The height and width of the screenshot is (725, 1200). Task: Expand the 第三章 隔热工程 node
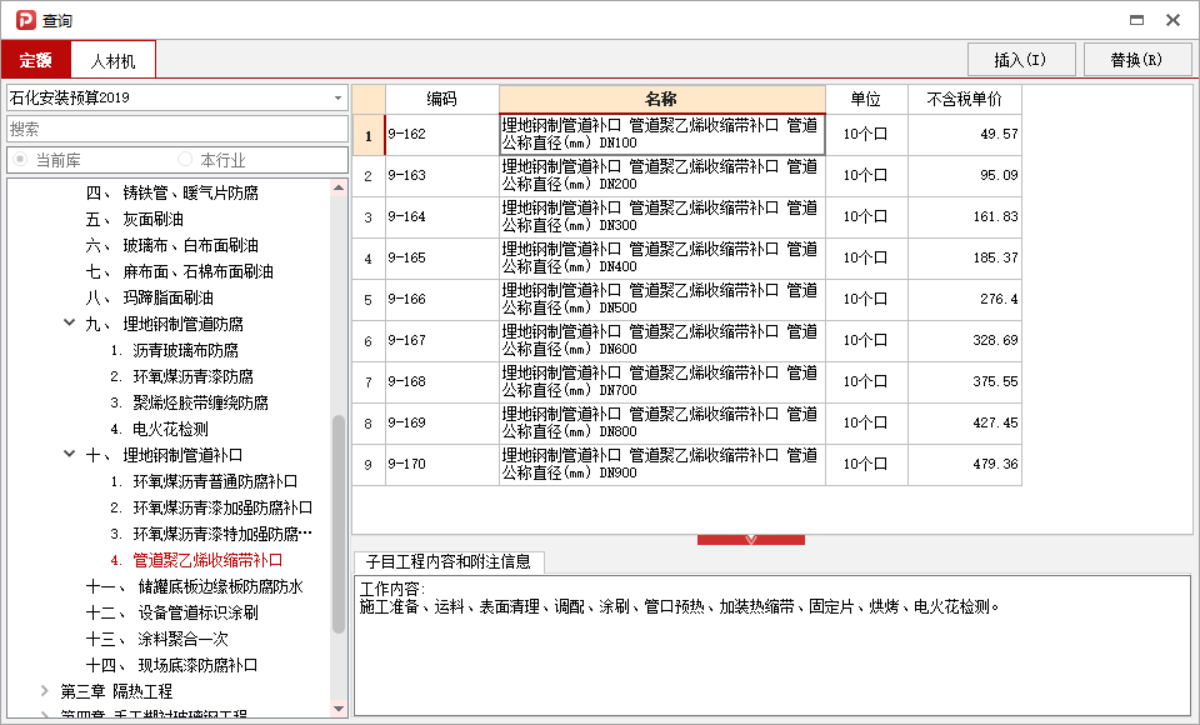coord(45,691)
